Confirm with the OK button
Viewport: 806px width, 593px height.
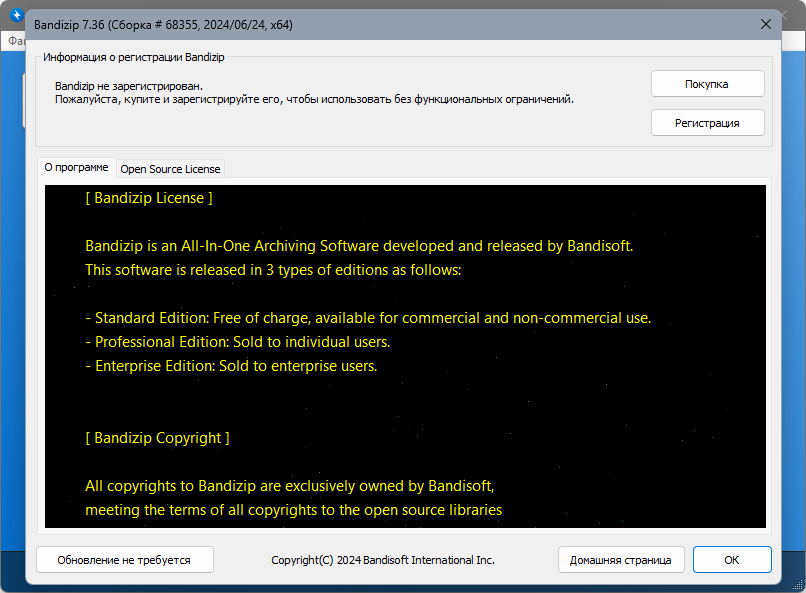click(x=731, y=560)
